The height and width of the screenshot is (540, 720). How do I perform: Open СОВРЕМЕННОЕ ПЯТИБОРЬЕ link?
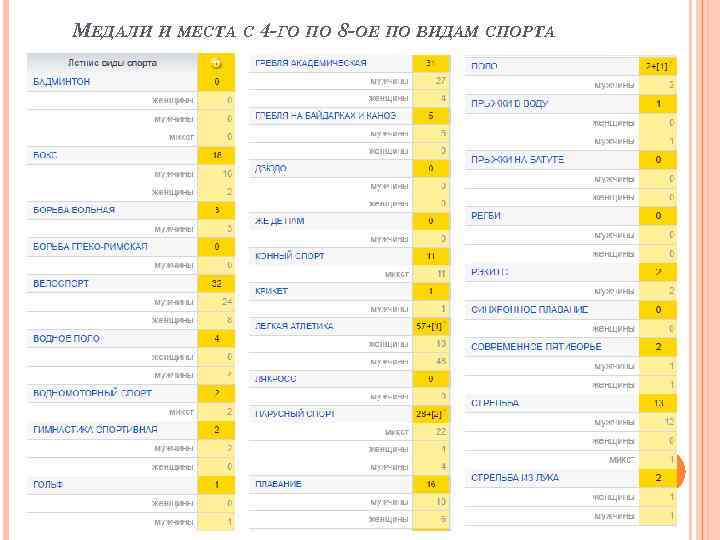tap(537, 346)
